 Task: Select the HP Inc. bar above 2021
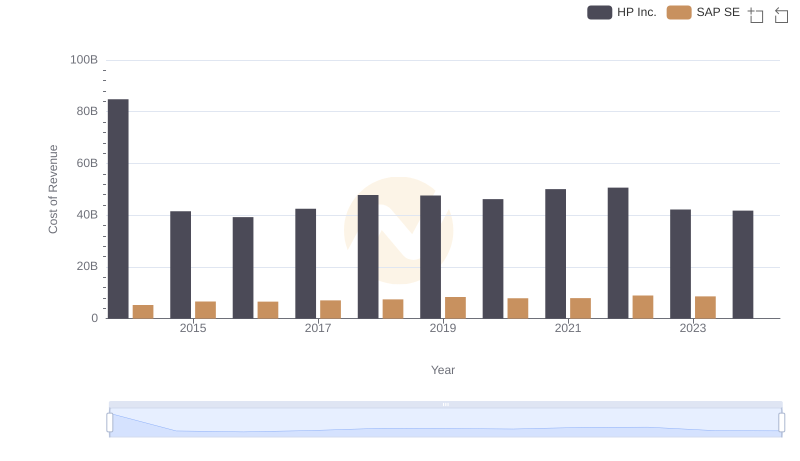pos(556,253)
